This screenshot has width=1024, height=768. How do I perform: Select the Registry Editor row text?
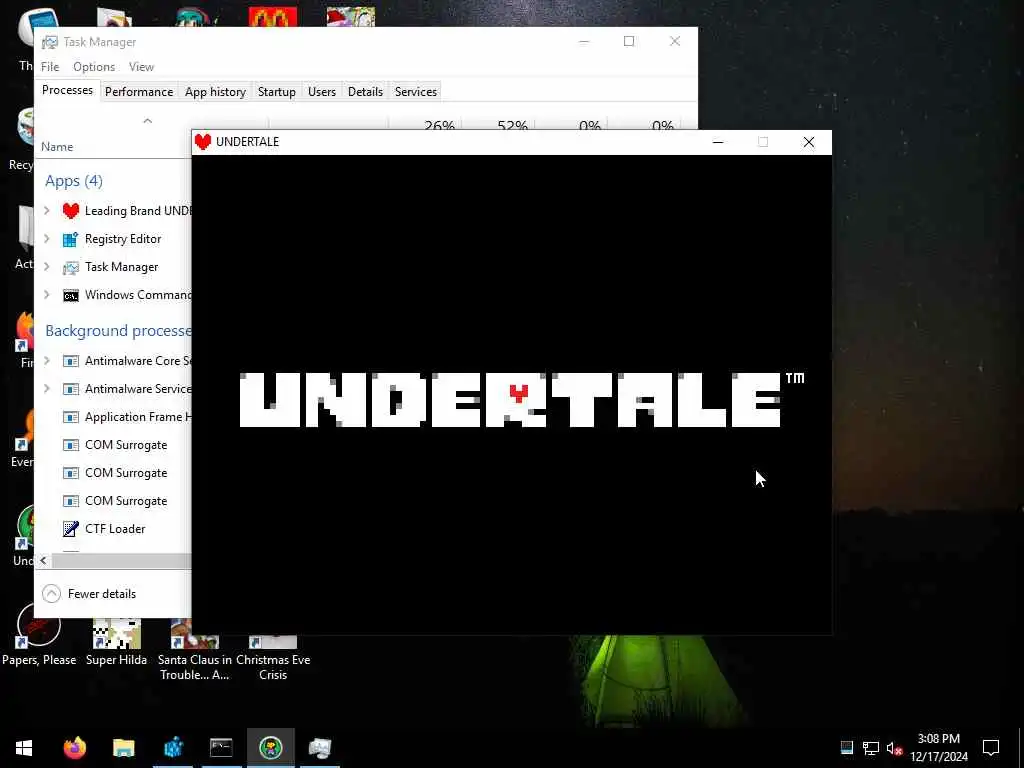point(123,239)
